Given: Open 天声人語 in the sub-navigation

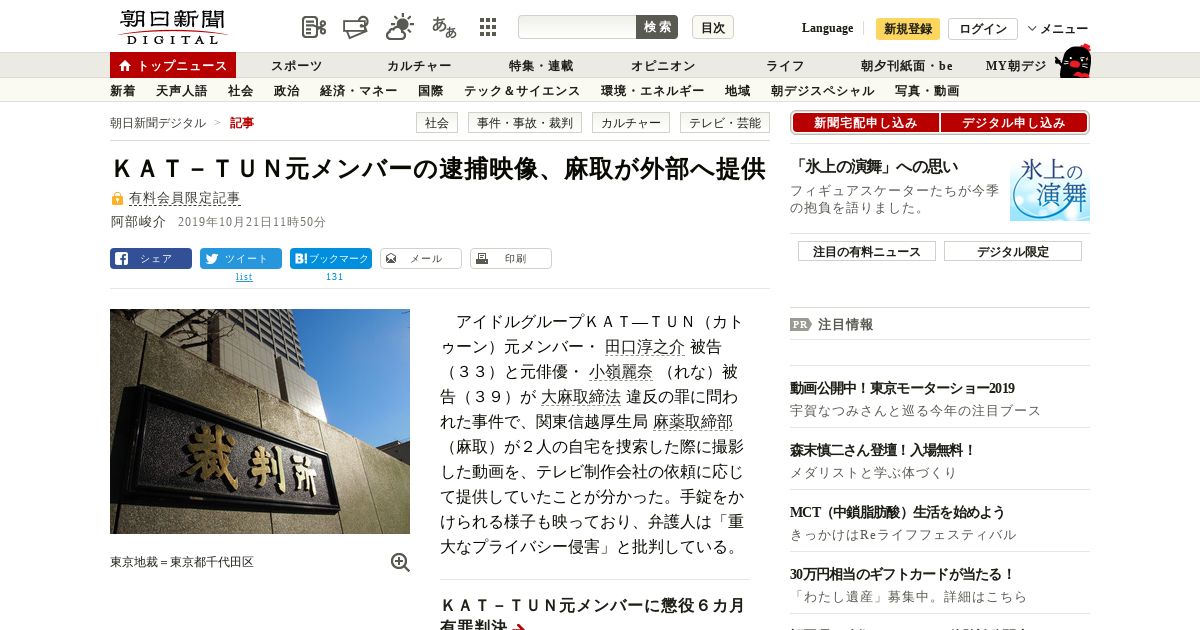Looking at the screenshot, I should click(x=181, y=91).
